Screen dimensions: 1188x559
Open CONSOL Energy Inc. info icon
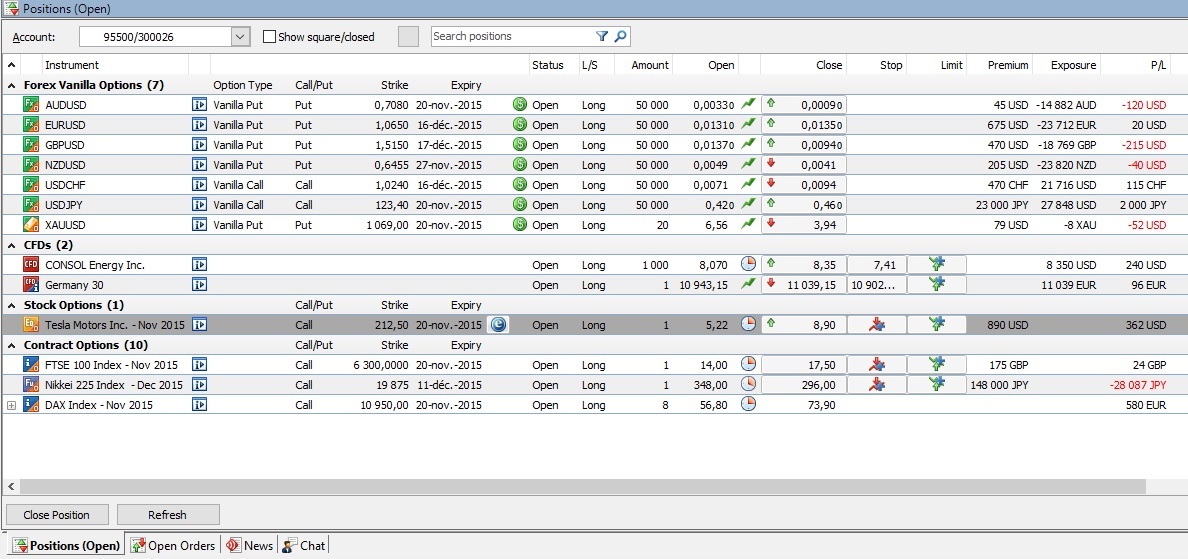199,265
